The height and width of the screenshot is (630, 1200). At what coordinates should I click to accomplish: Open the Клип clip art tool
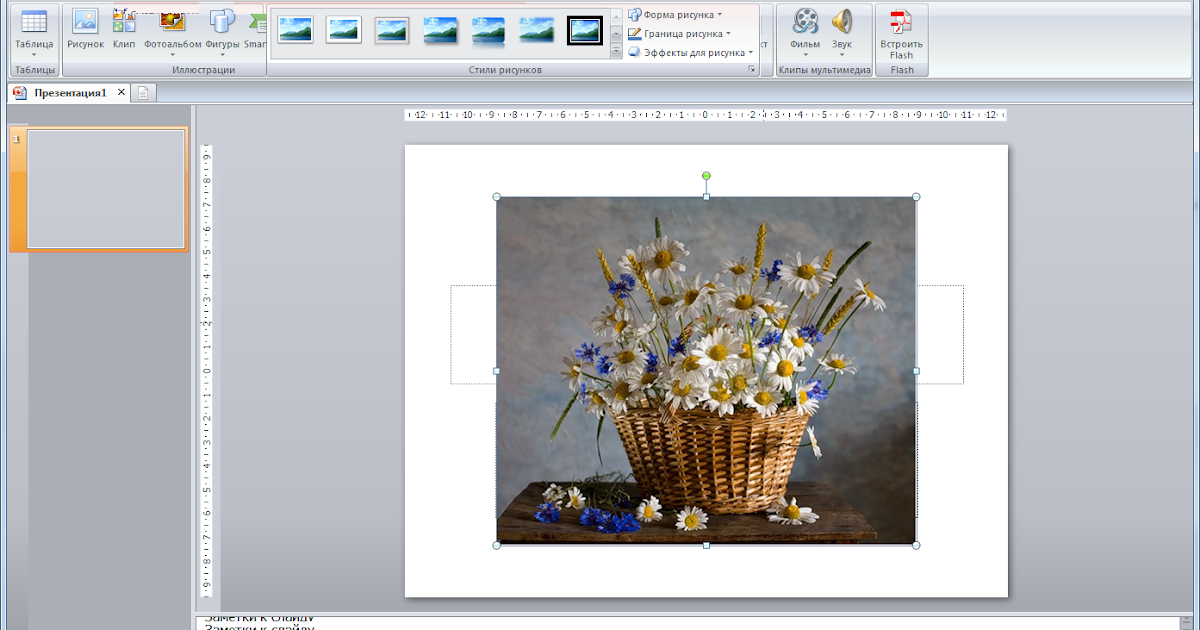click(124, 30)
